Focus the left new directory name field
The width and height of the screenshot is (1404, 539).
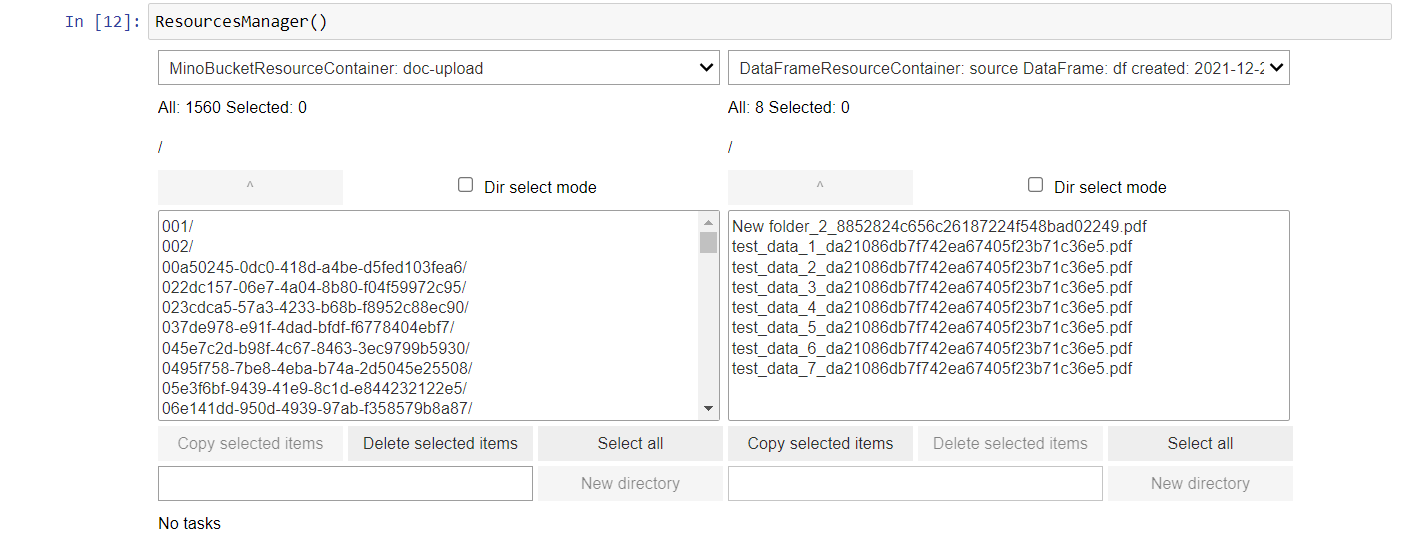(345, 483)
